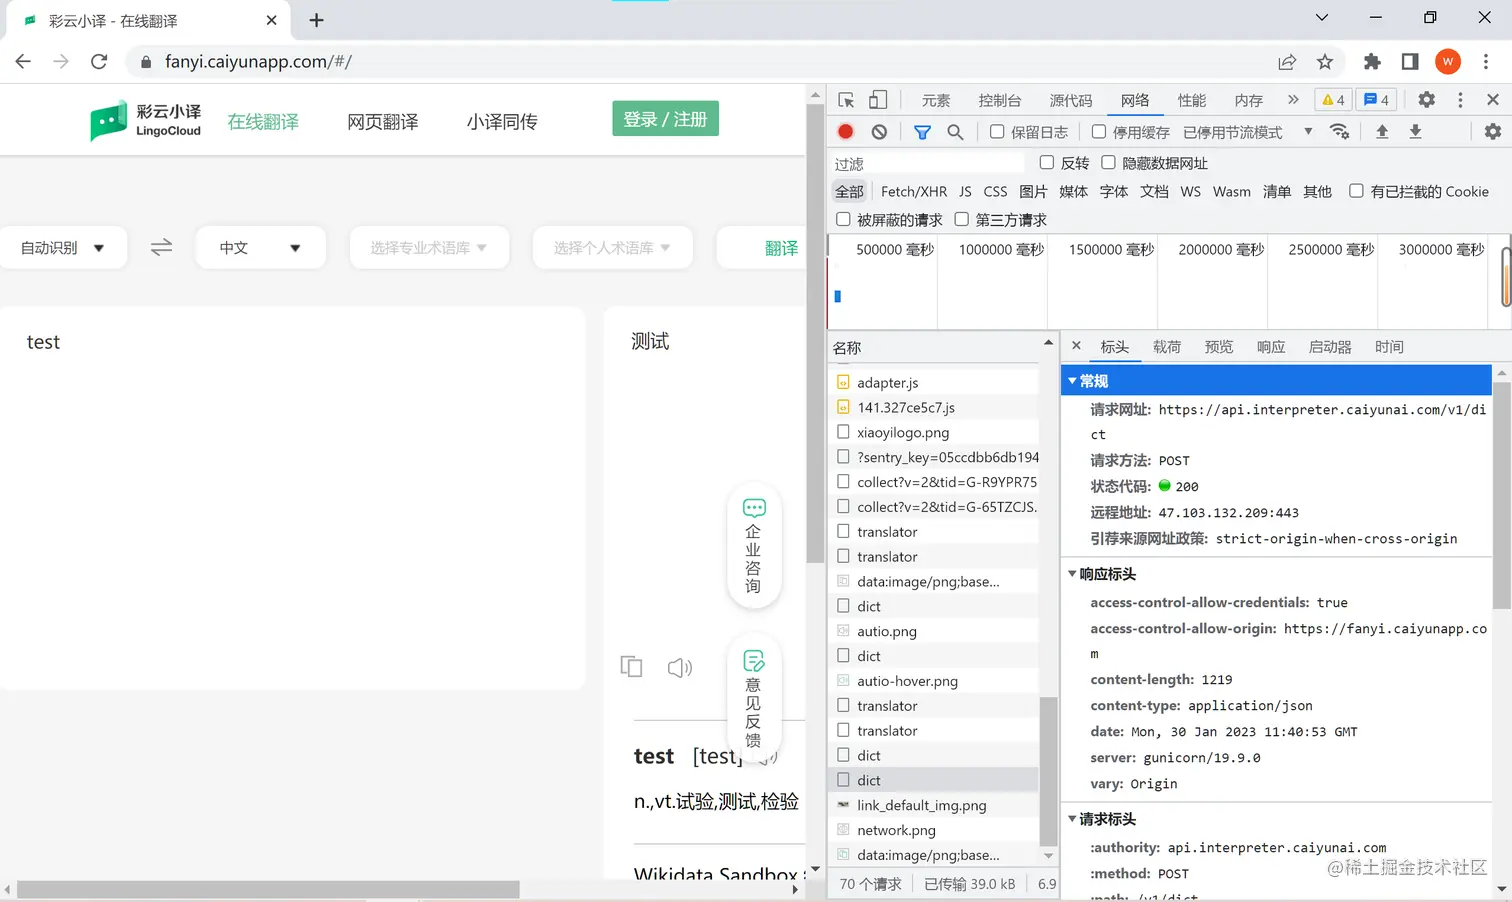
Task: Open 选择个人术语库 dropdown
Action: (613, 247)
